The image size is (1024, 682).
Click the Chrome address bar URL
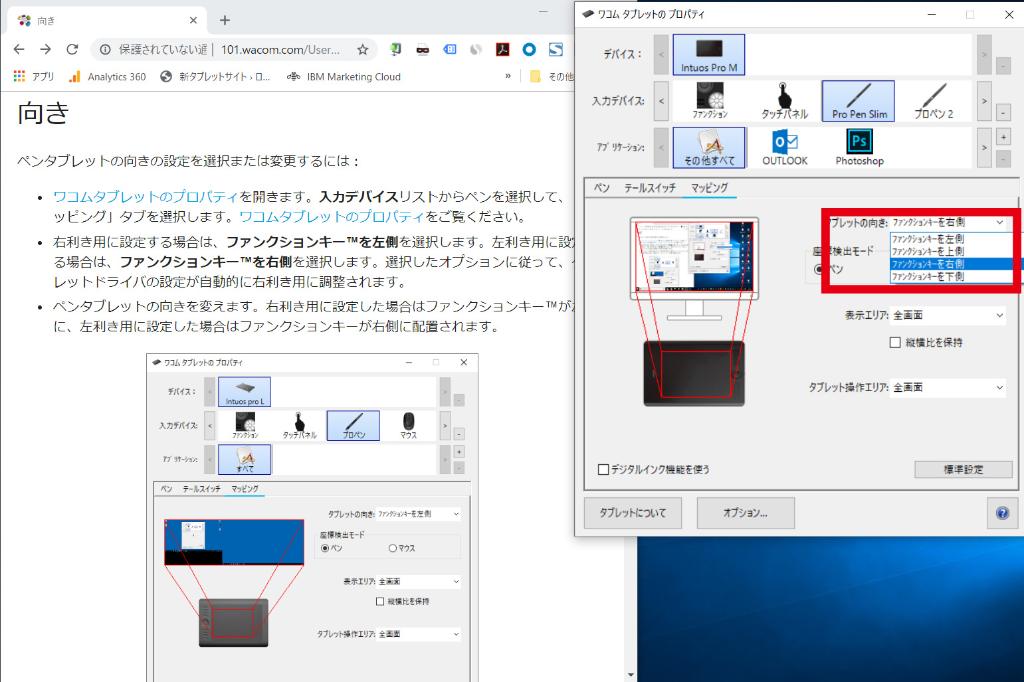(x=280, y=49)
